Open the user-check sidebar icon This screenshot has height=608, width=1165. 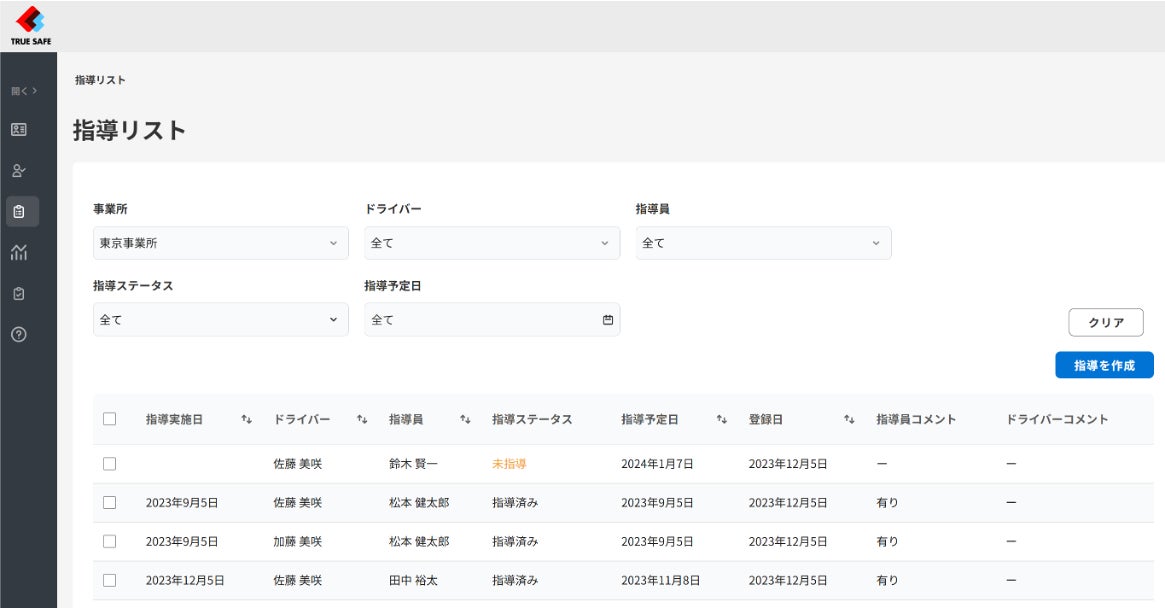click(x=19, y=171)
